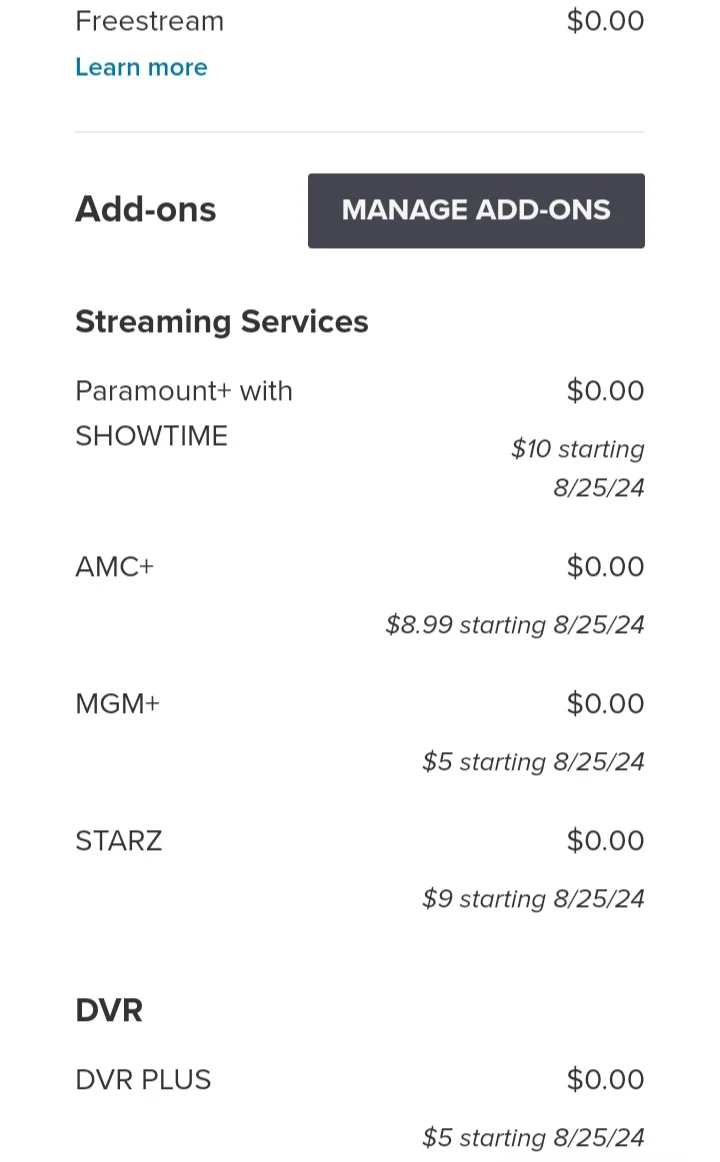720x1162 pixels.
Task: Click the $9 starting 8/25/24 note
Action: coord(533,899)
